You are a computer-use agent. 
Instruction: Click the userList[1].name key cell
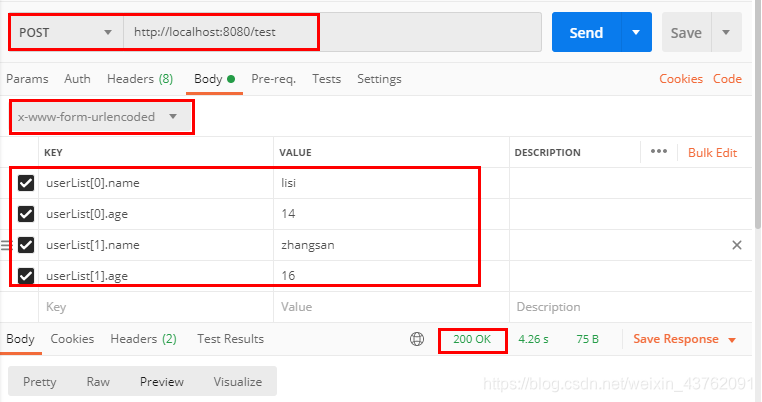click(156, 245)
